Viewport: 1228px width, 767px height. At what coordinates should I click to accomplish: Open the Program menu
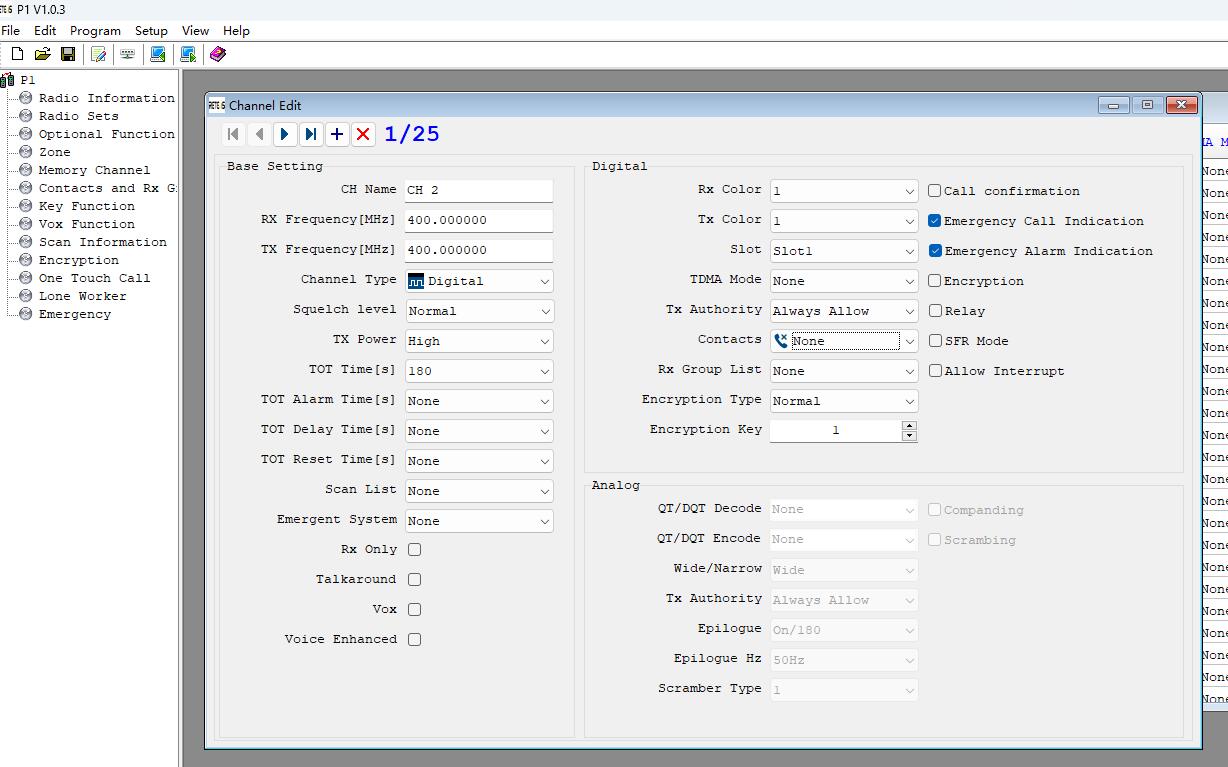(95, 31)
